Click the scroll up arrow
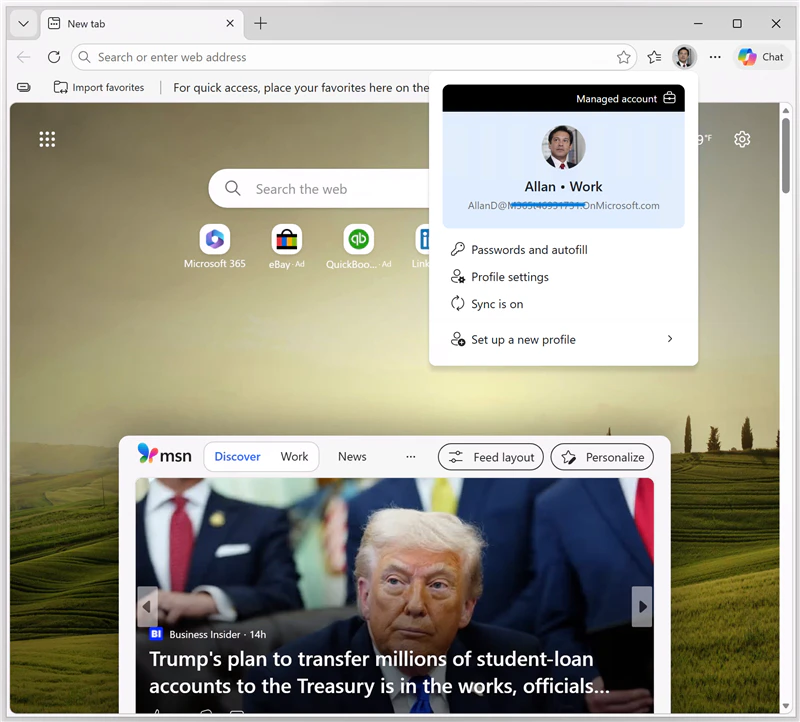This screenshot has height=722, width=800. pyautogui.click(x=786, y=110)
